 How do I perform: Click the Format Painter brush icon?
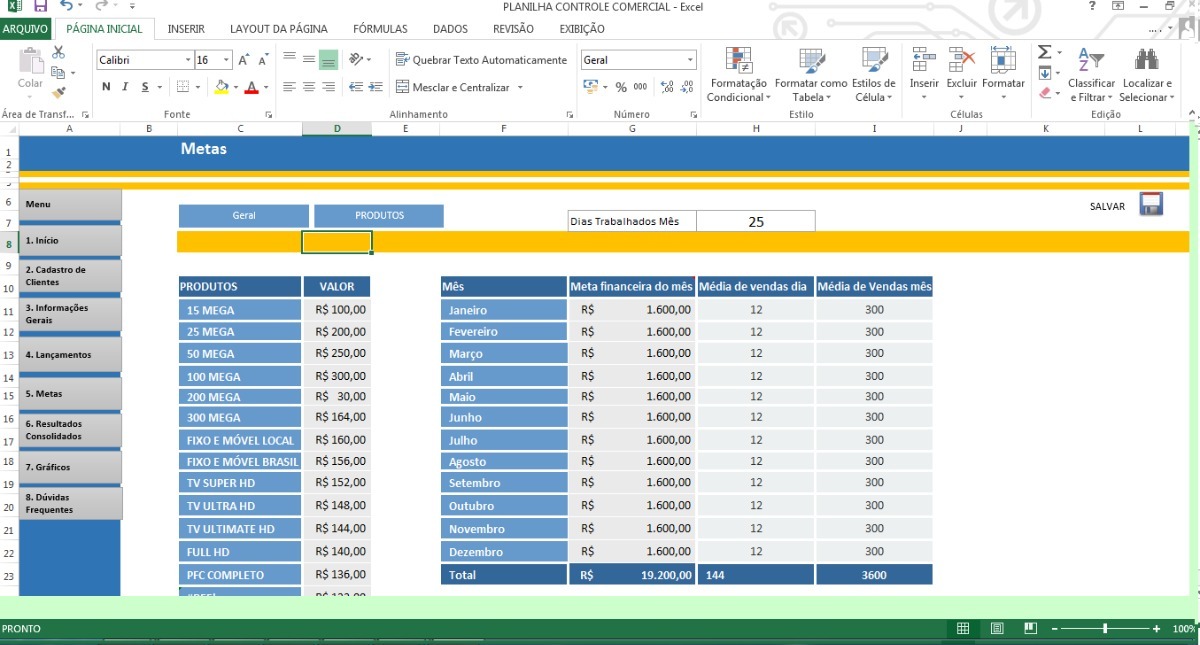(58, 92)
